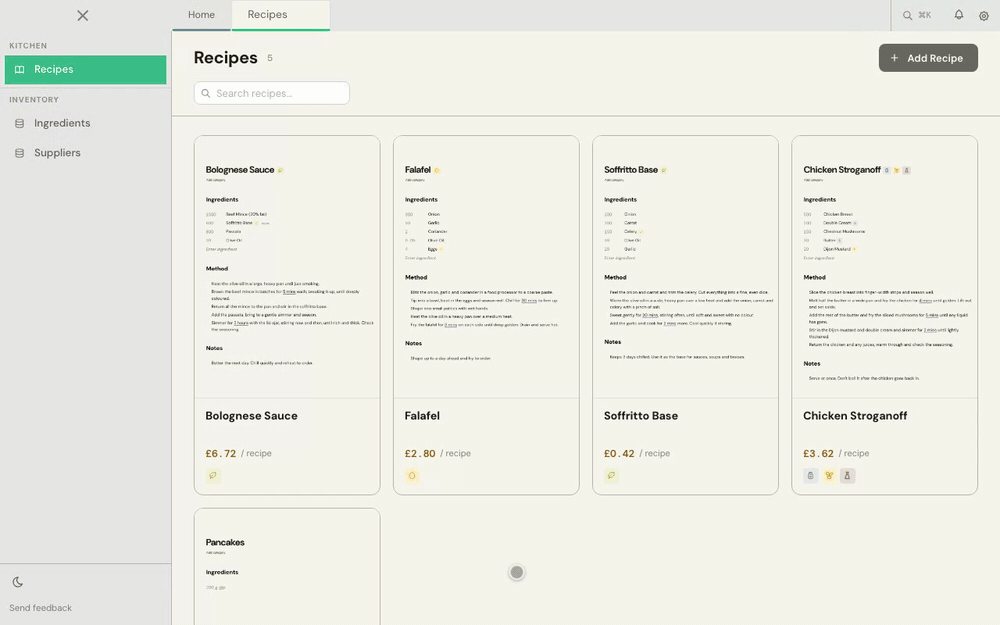Open the Bolognese Sauce recipe preview thumbnail
The width and height of the screenshot is (1000, 625).
pyautogui.click(x=287, y=267)
